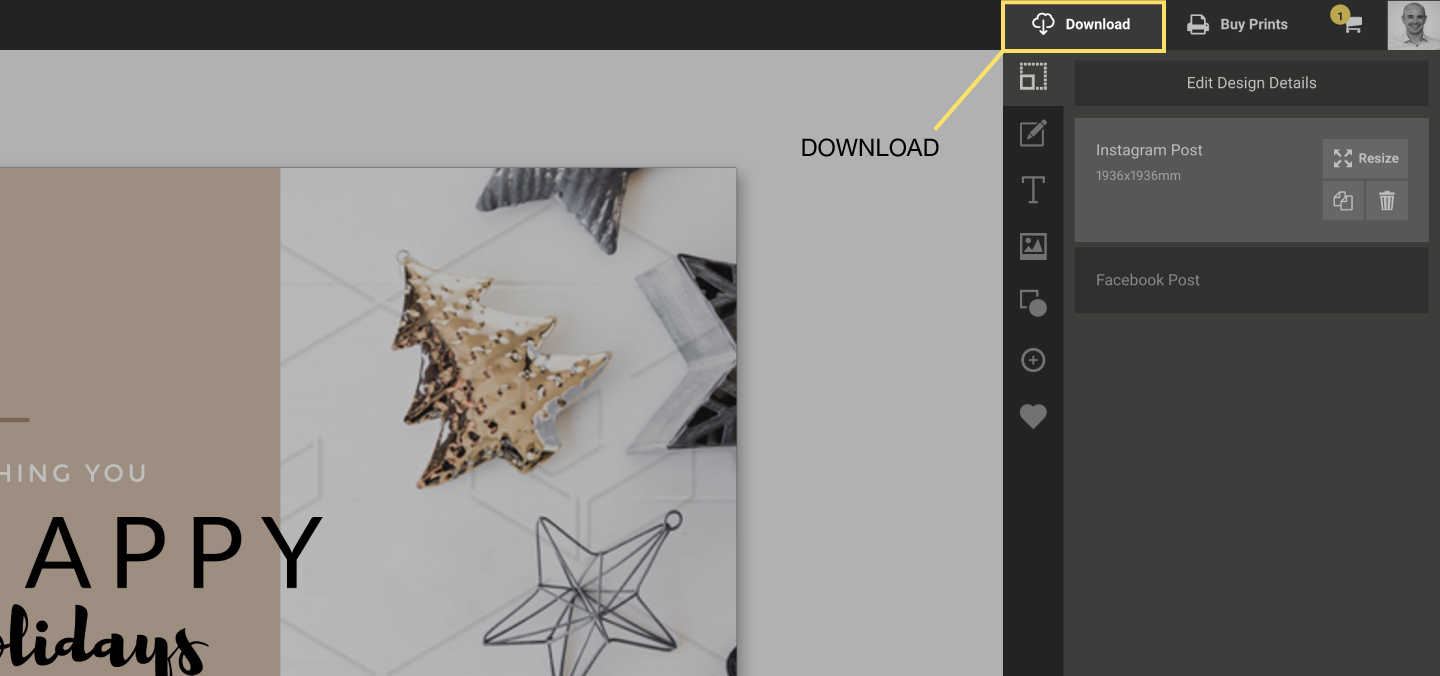Select the Instagram Post panel title
The height and width of the screenshot is (676, 1440).
pos(1149,150)
